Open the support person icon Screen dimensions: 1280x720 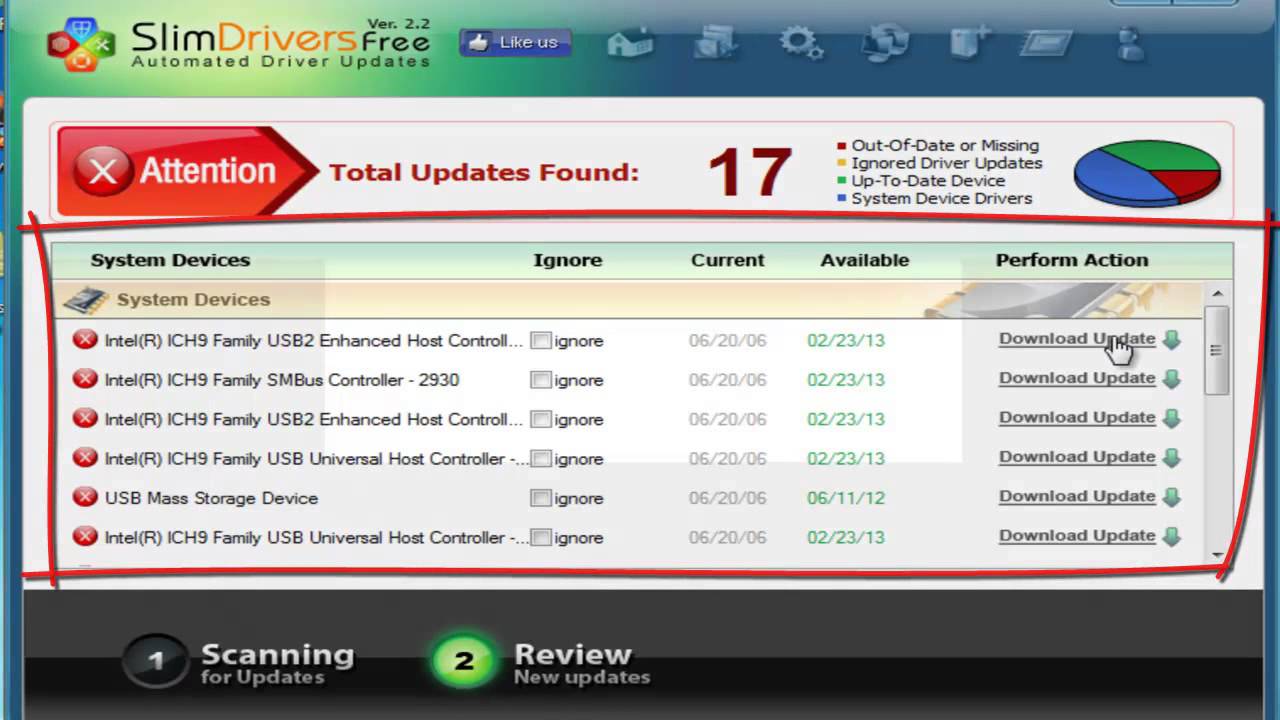pyautogui.click(x=1130, y=42)
